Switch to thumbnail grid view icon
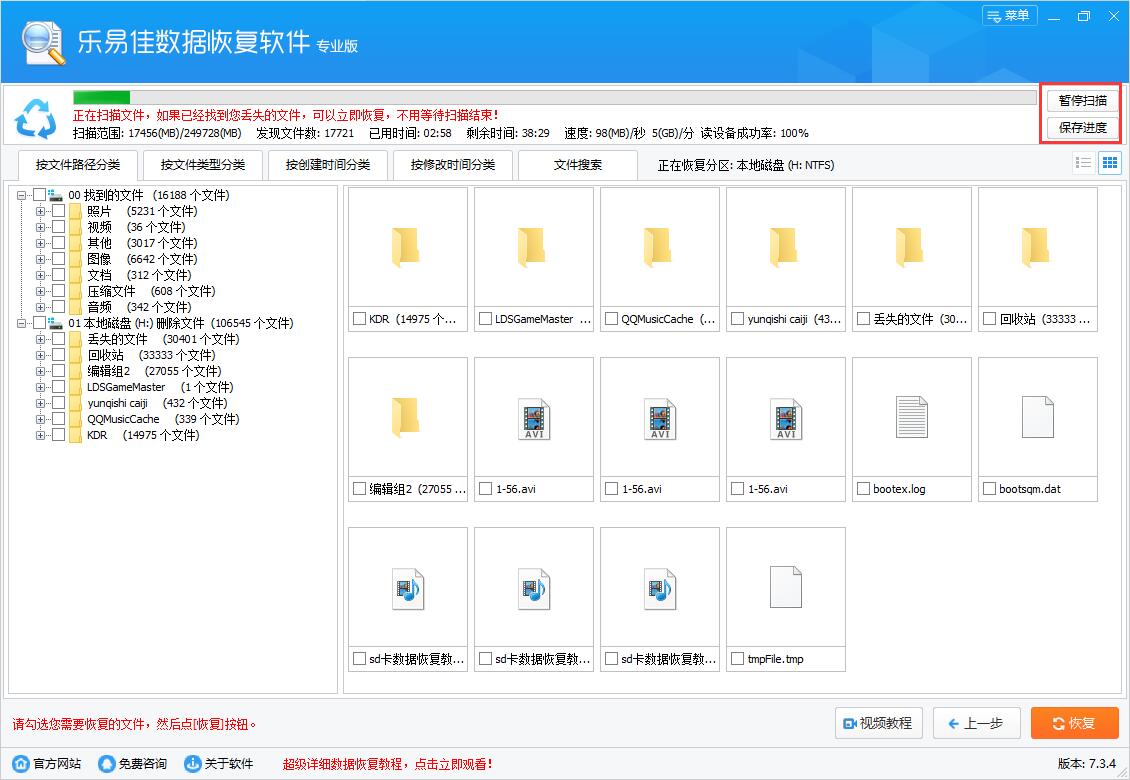This screenshot has height=780, width=1130. click(x=1109, y=163)
